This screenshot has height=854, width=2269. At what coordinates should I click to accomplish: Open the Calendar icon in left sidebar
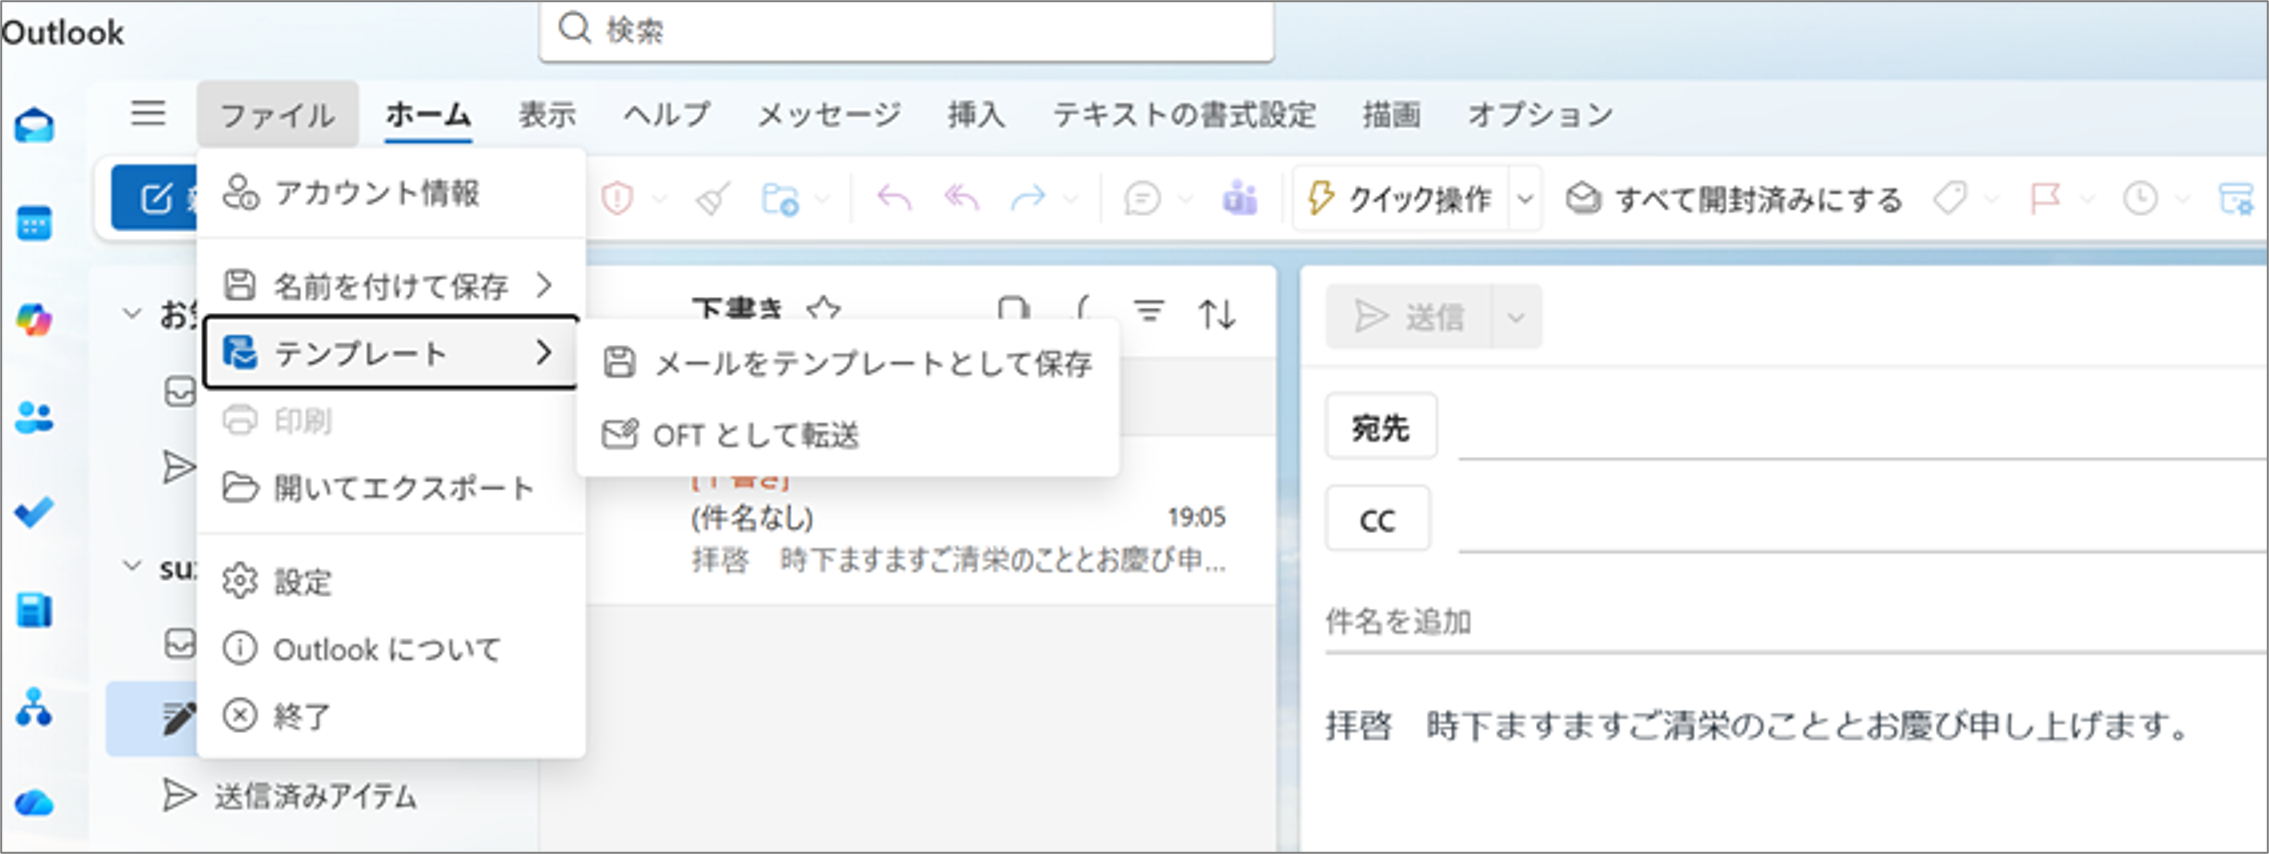click(x=34, y=223)
